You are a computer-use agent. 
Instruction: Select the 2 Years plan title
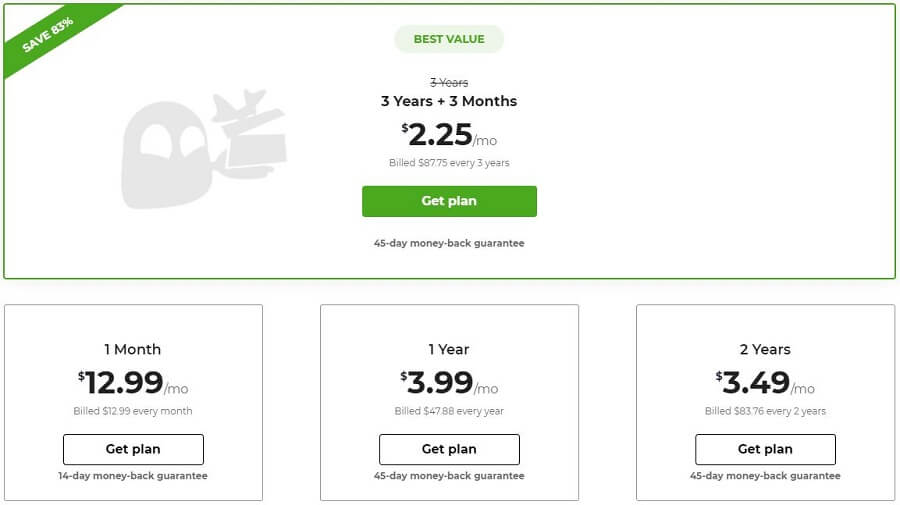[765, 349]
